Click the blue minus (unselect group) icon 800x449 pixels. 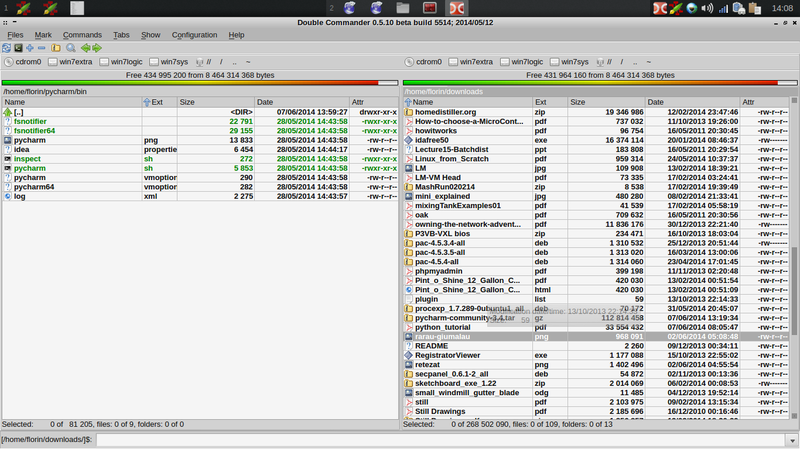pyautogui.click(x=42, y=48)
